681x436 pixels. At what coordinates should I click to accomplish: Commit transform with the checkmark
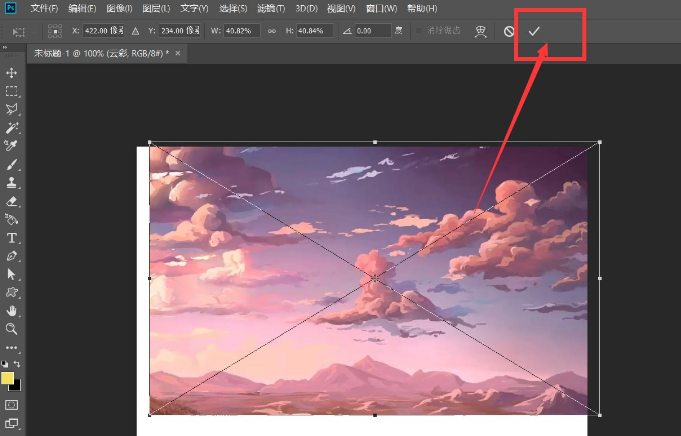point(534,31)
